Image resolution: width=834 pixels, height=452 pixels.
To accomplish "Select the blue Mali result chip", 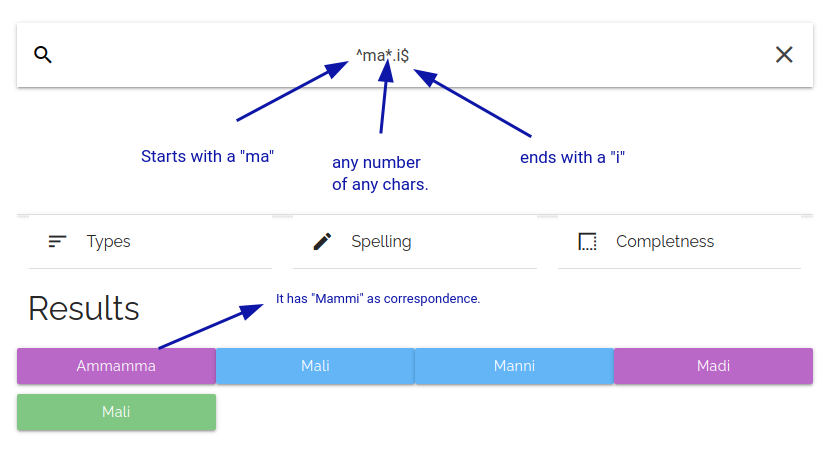I will tap(315, 366).
